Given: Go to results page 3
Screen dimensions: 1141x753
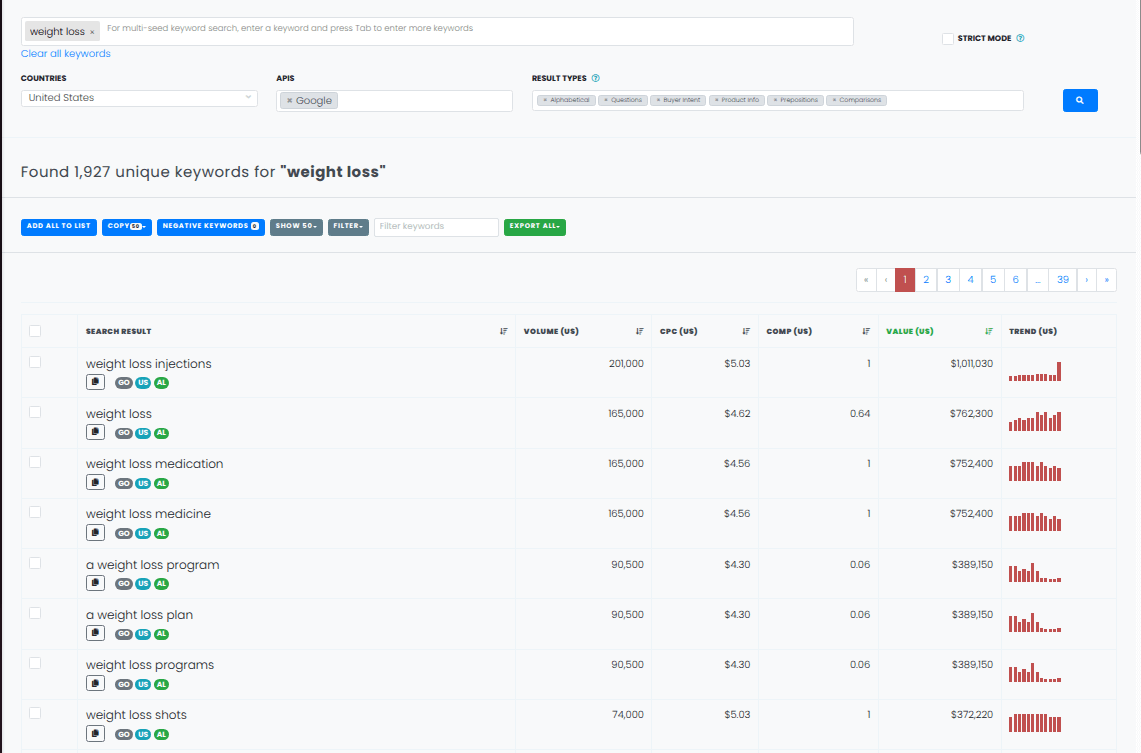Looking at the screenshot, I should pos(948,280).
